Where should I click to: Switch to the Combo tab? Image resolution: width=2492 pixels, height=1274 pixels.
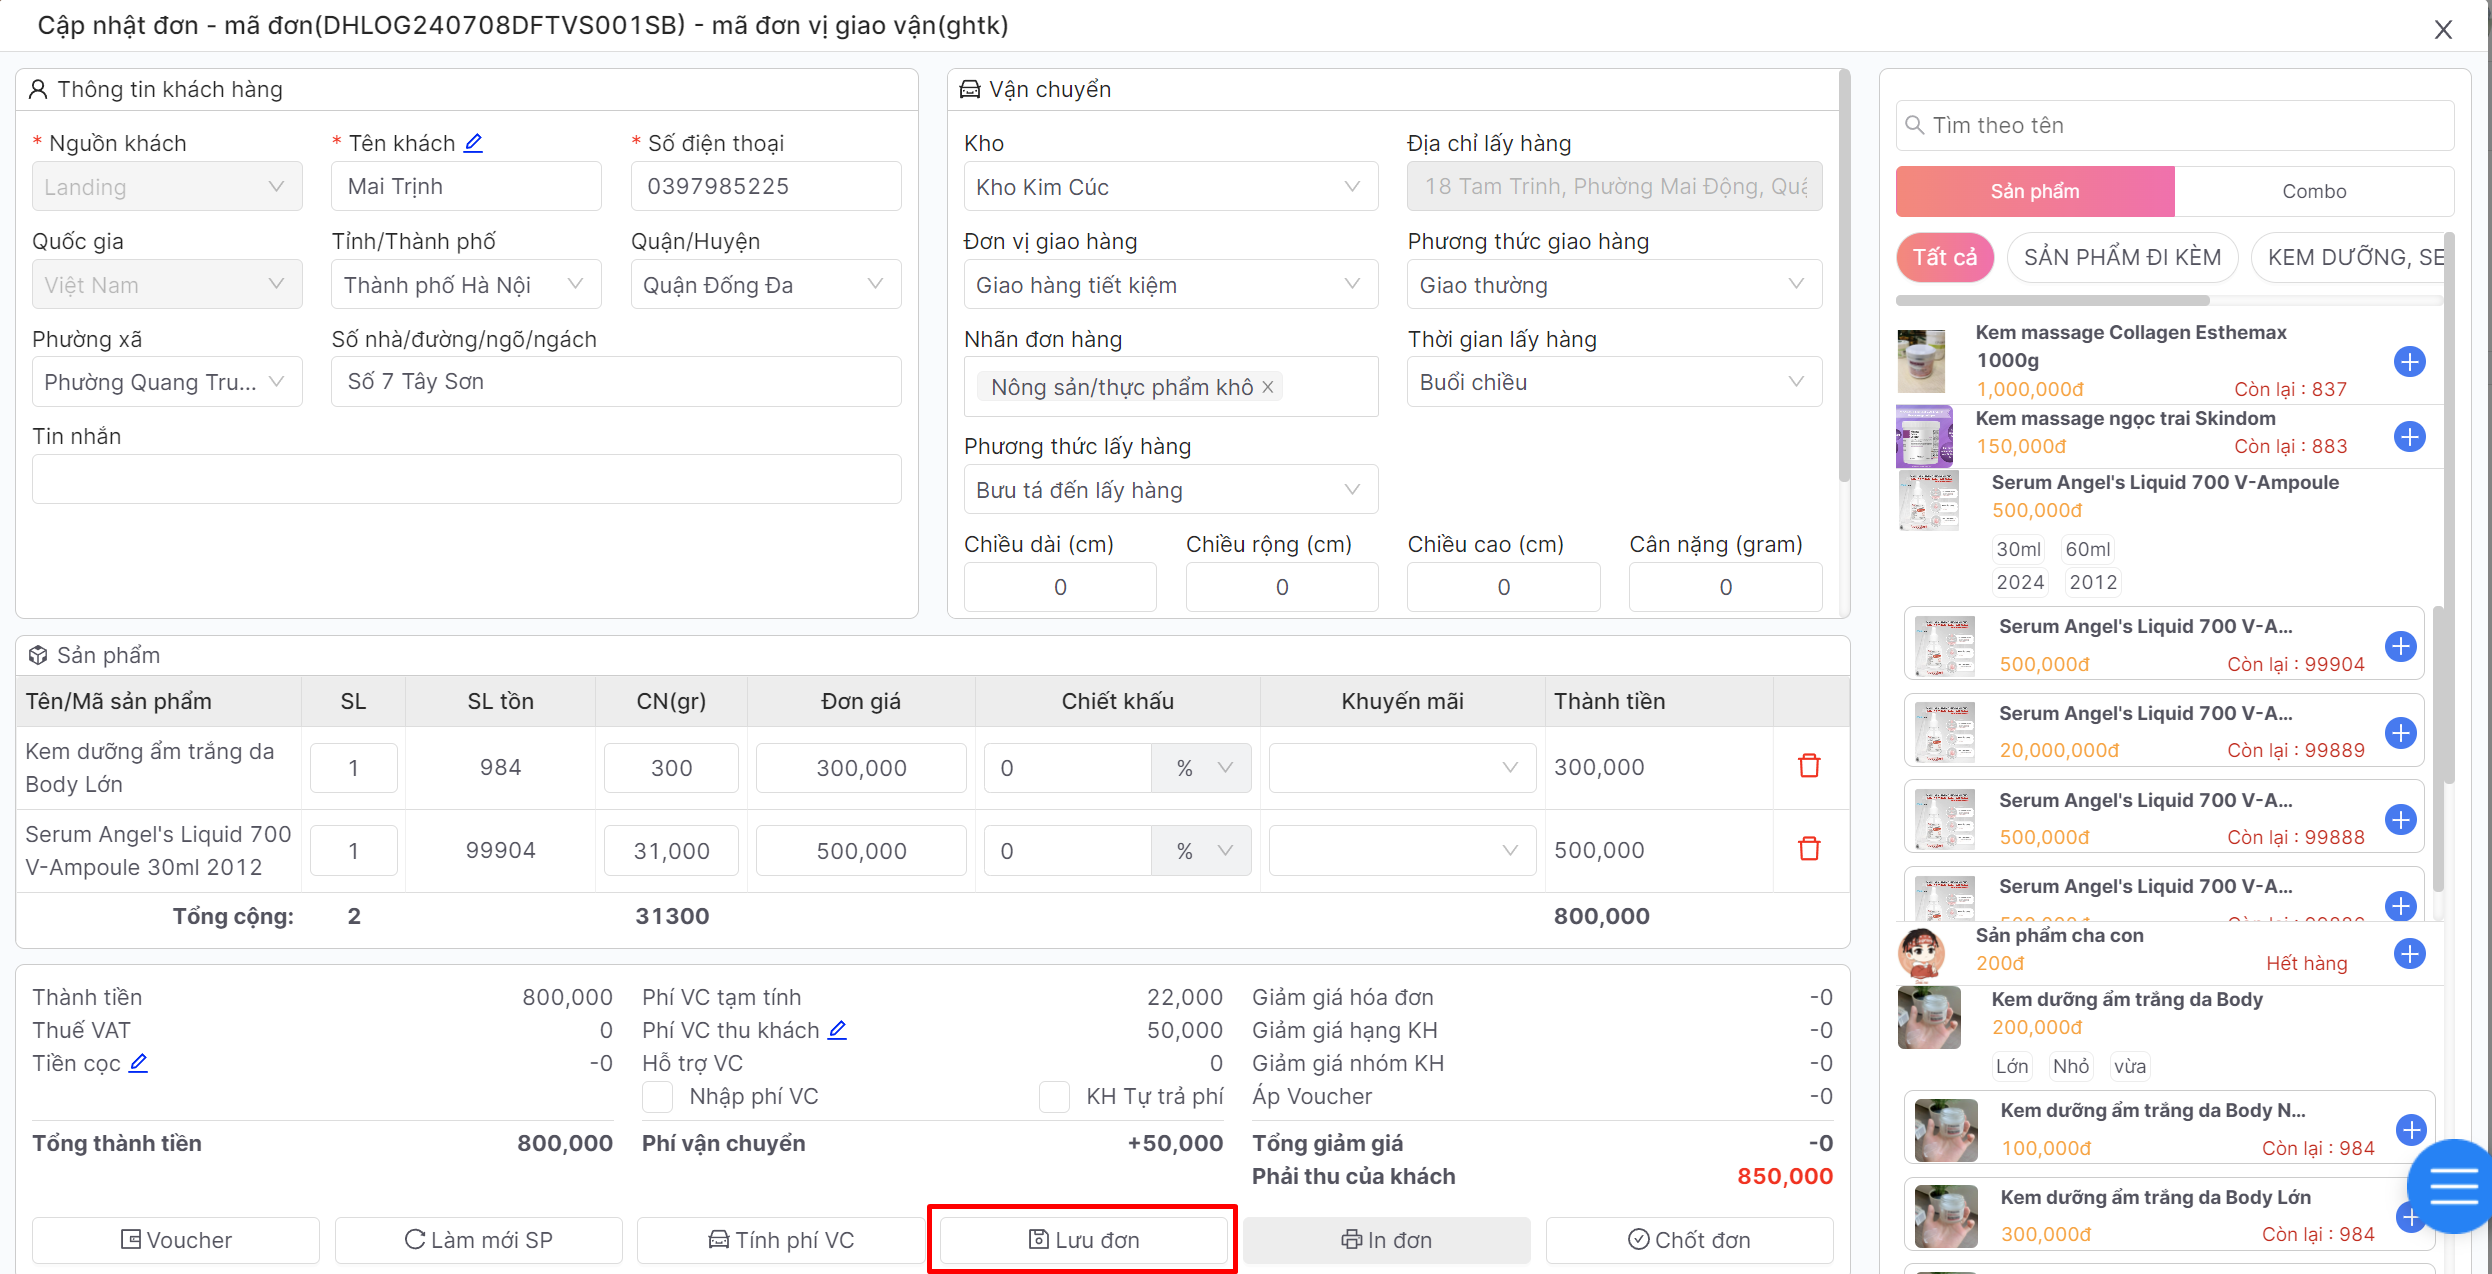point(2313,191)
